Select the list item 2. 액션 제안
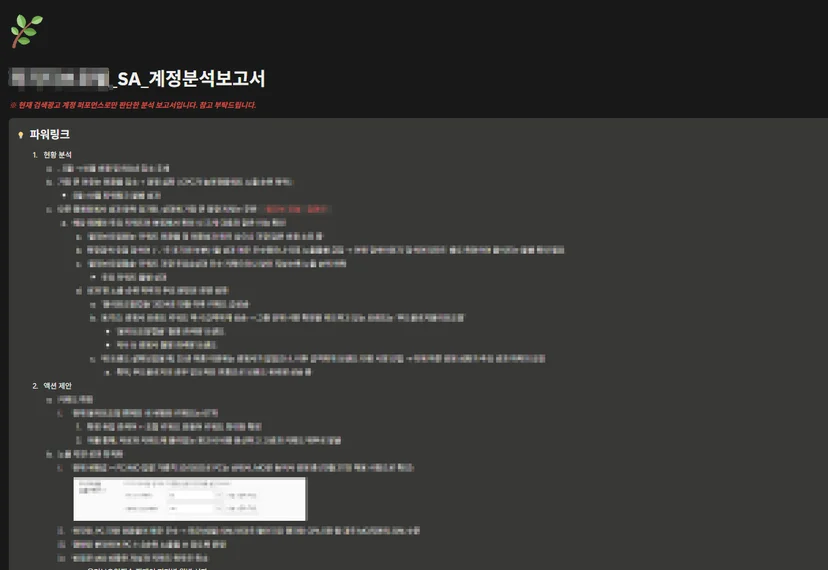 (x=52, y=386)
